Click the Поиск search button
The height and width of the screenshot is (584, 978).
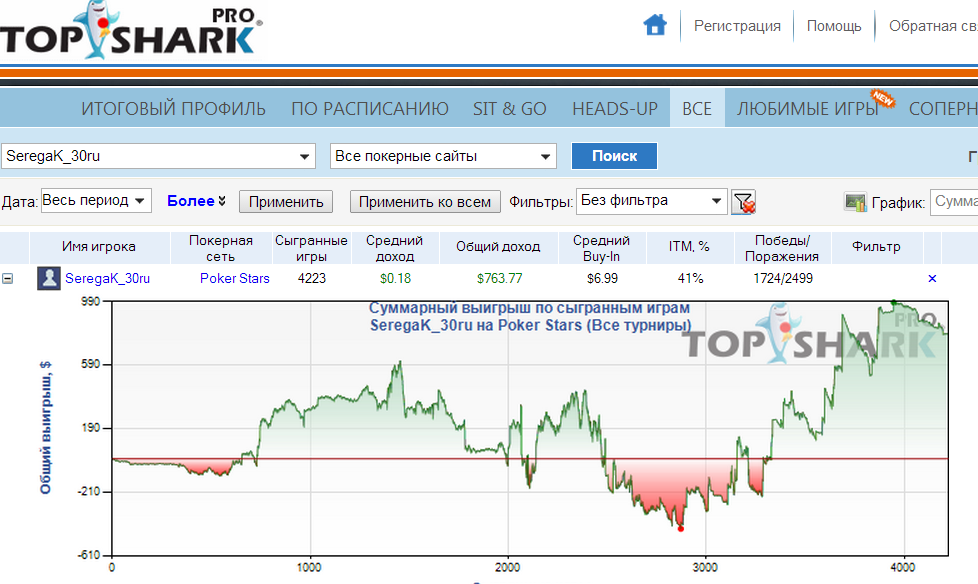click(x=614, y=156)
